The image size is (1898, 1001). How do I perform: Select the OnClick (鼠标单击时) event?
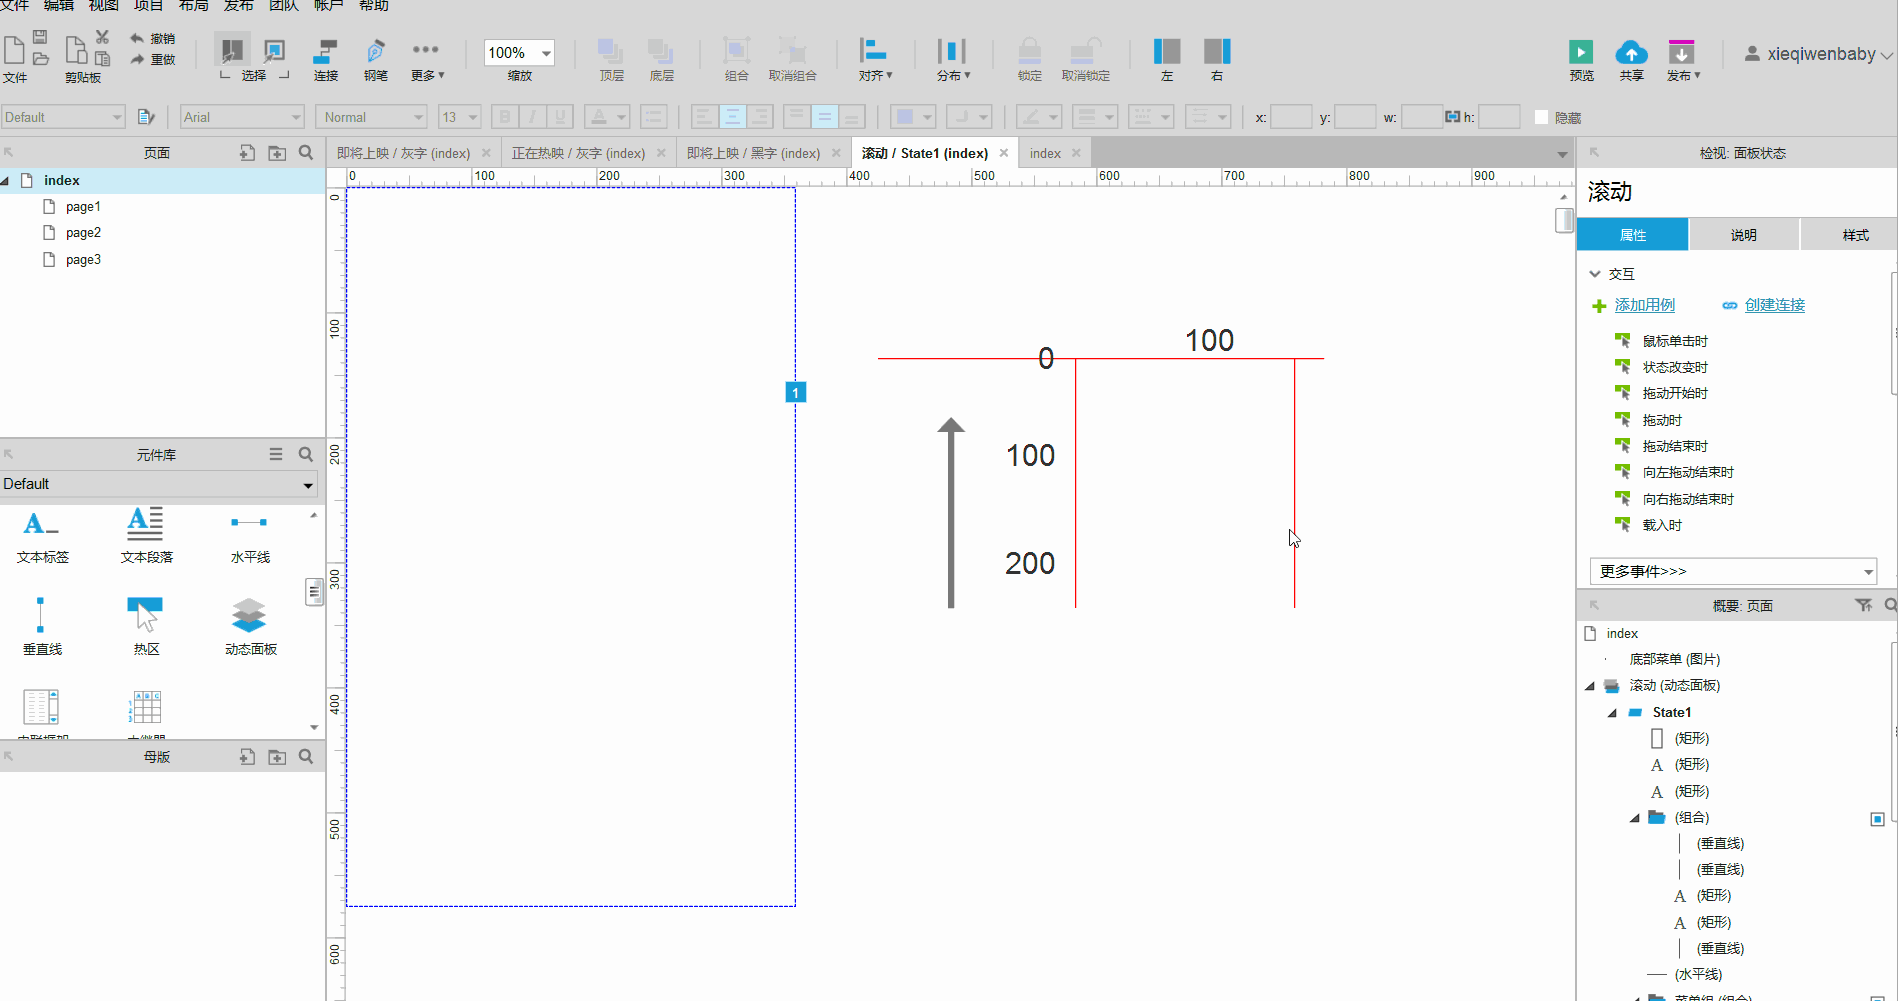pos(1675,341)
